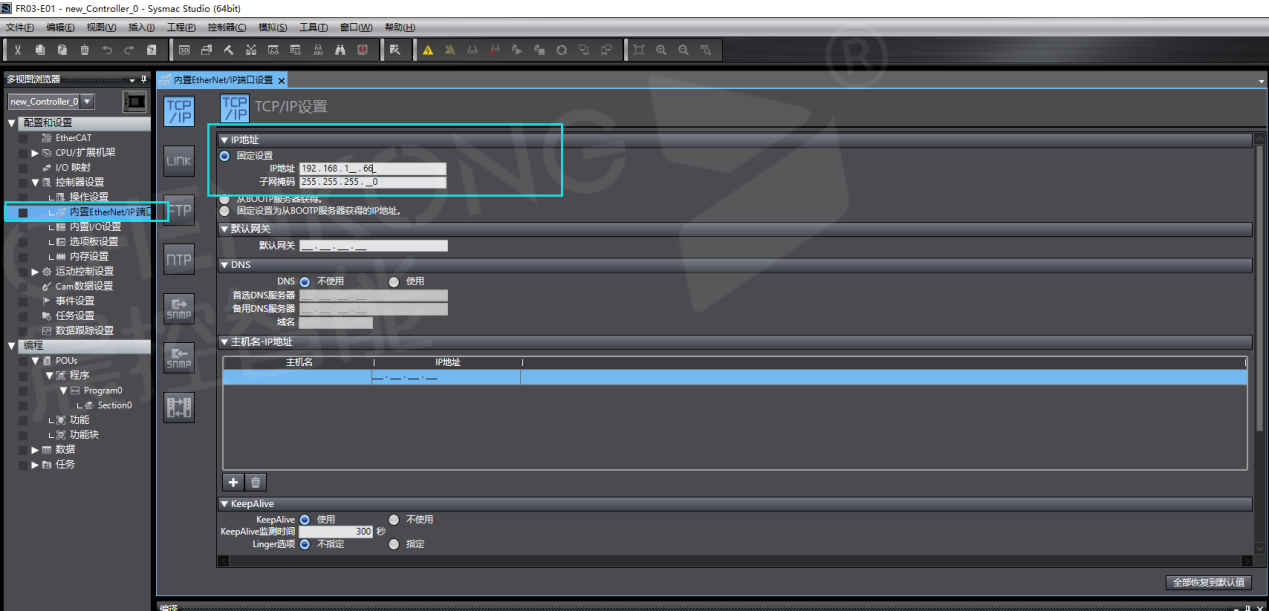
Task: Click the yellow warning triangle toolbar icon
Action: tap(428, 50)
